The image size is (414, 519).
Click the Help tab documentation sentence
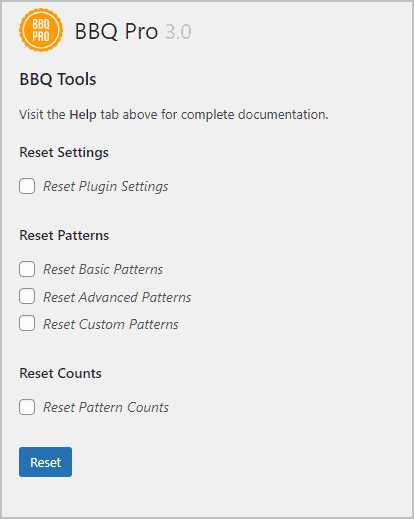click(x=174, y=115)
